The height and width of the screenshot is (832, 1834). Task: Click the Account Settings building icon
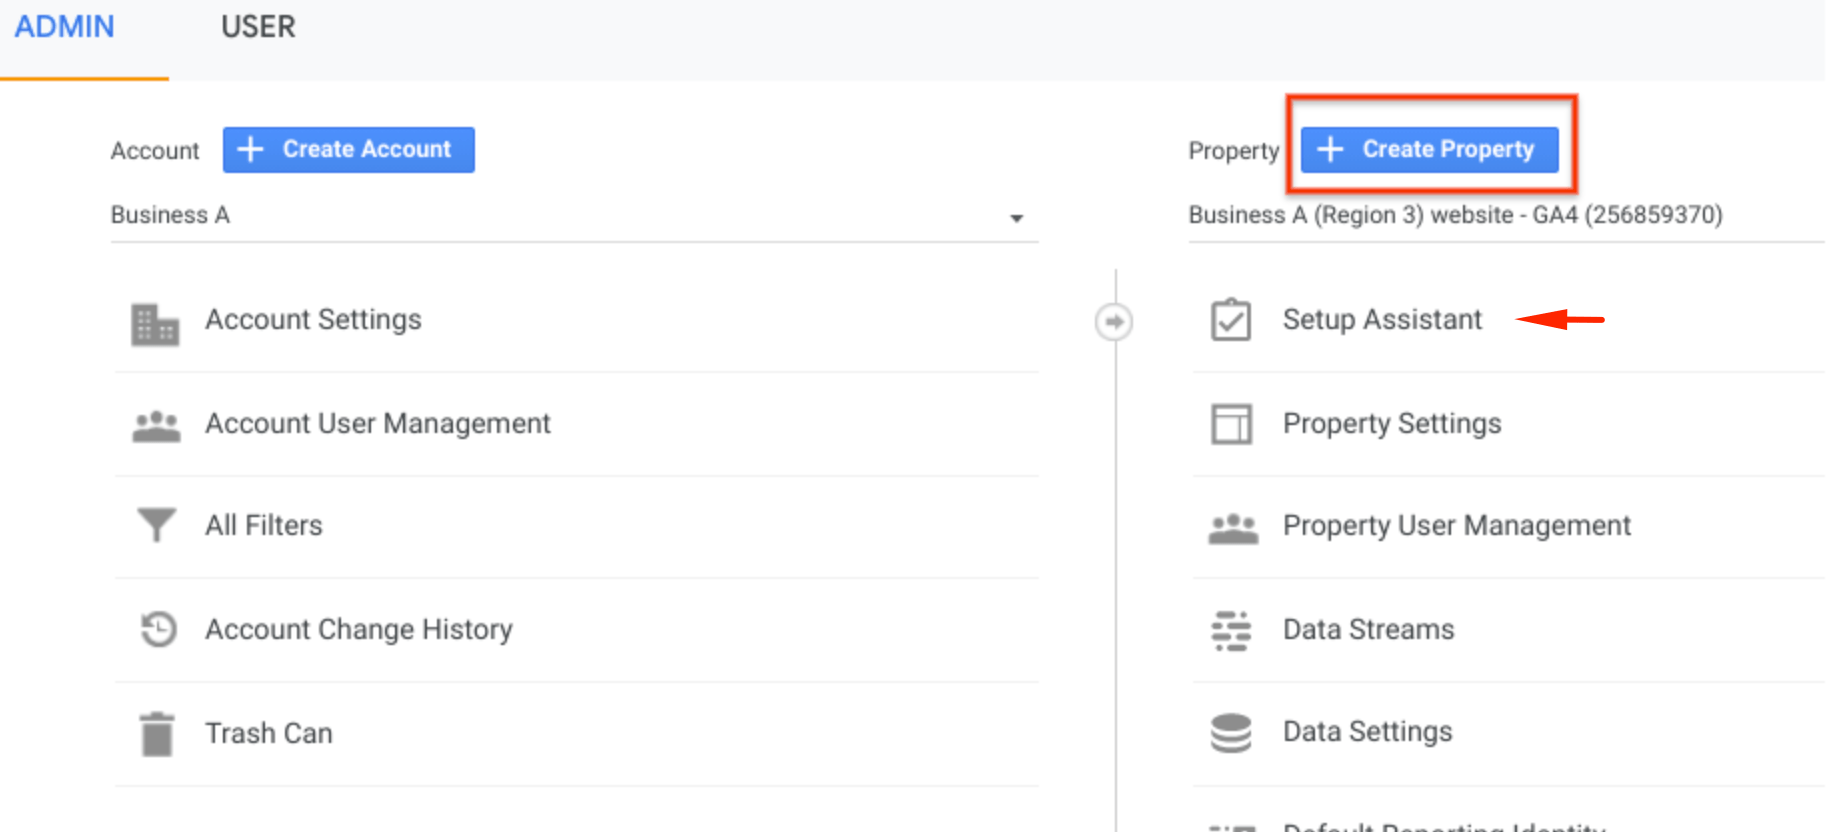point(155,324)
